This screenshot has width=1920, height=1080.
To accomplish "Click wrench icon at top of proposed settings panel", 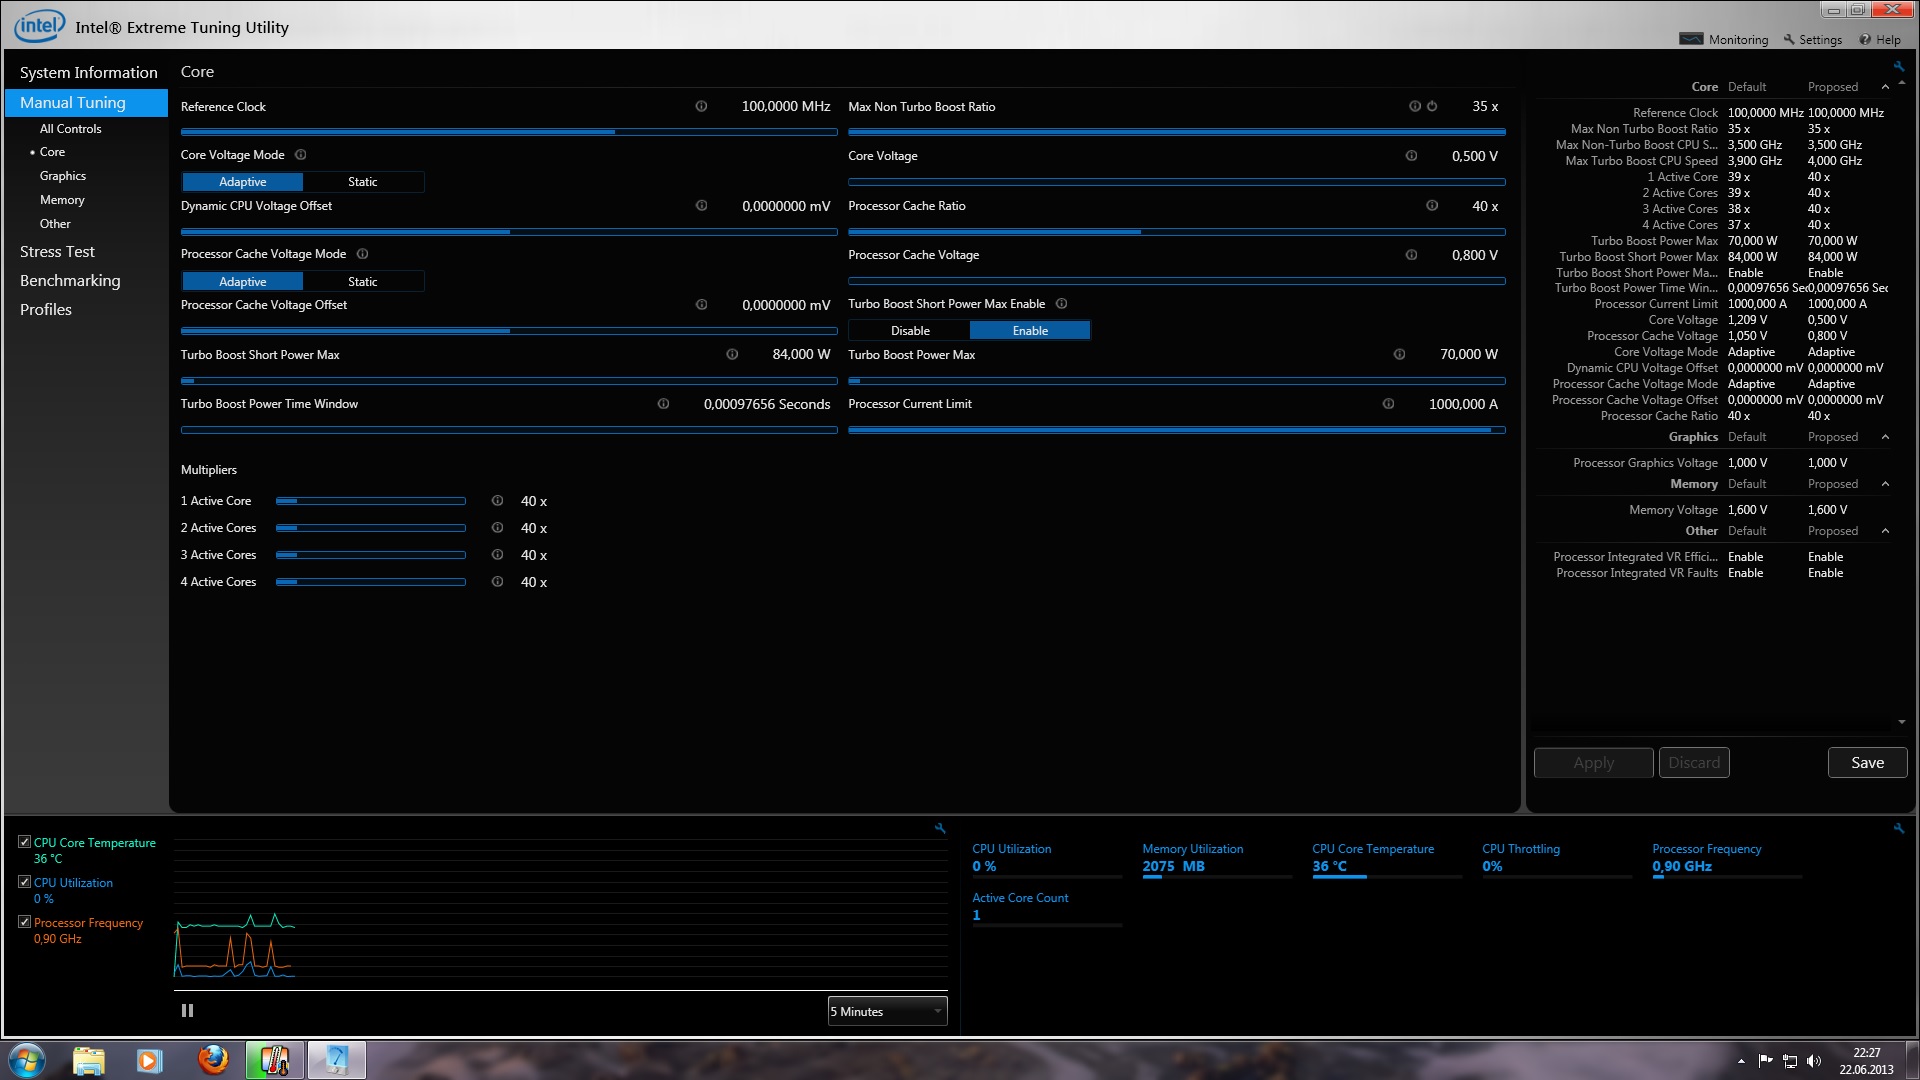I will [x=1898, y=66].
